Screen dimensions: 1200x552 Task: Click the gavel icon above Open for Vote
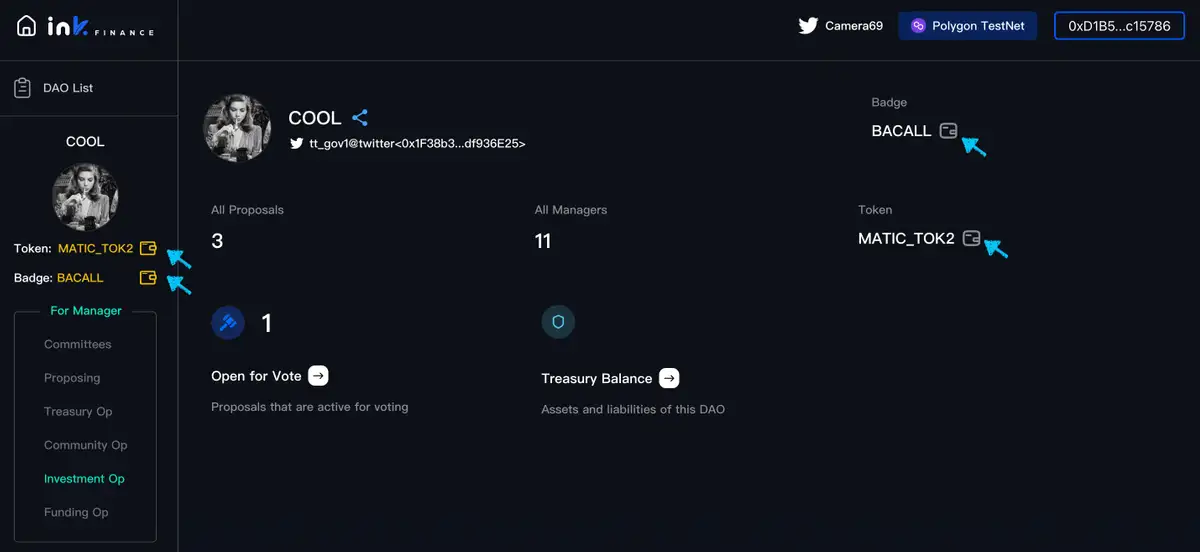228,323
